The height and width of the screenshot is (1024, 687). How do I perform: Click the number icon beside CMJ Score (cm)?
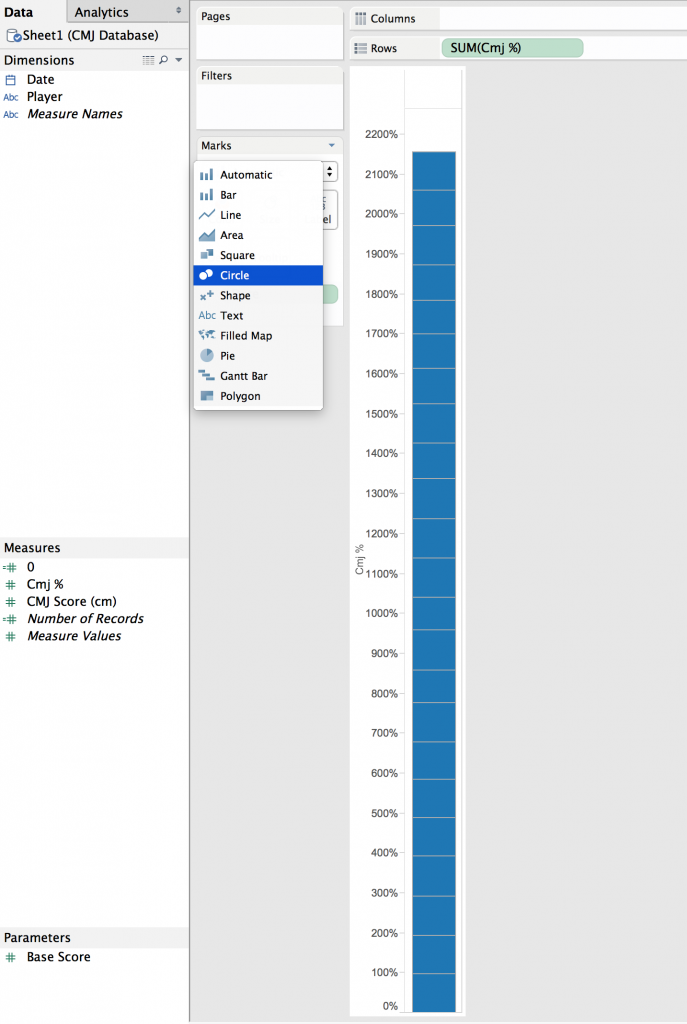pyautogui.click(x=10, y=601)
